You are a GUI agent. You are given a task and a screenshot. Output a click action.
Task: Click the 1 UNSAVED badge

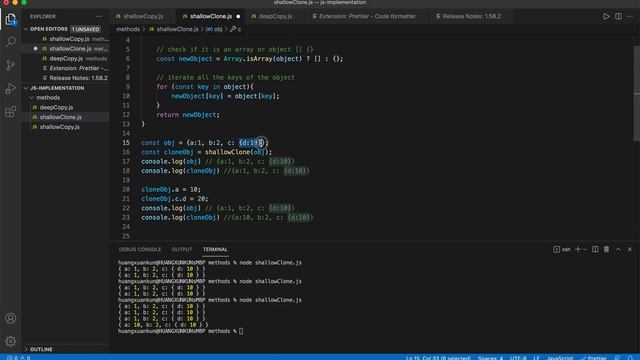click(x=85, y=29)
